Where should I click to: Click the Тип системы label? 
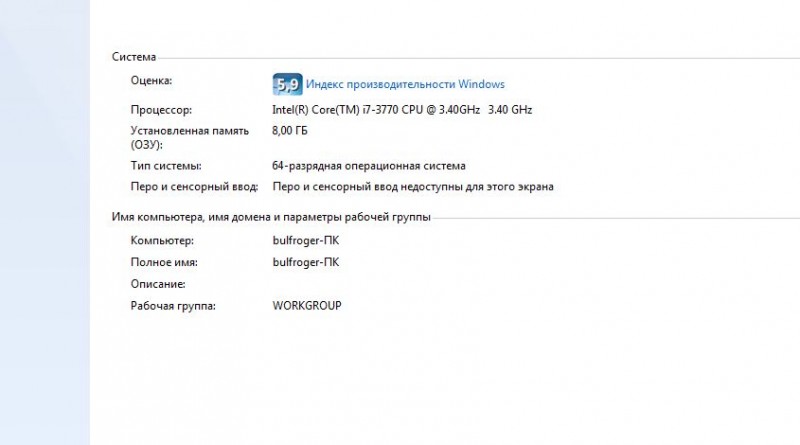[165, 166]
